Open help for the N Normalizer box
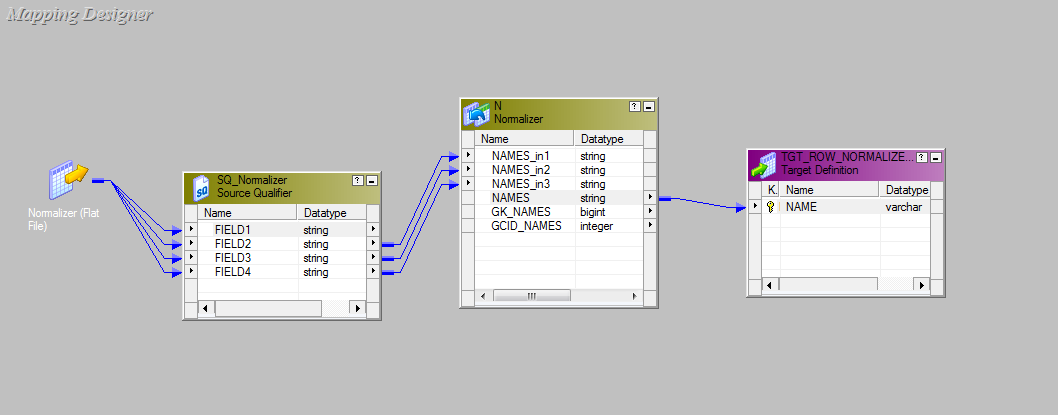This screenshot has width=1058, height=415. 635,107
